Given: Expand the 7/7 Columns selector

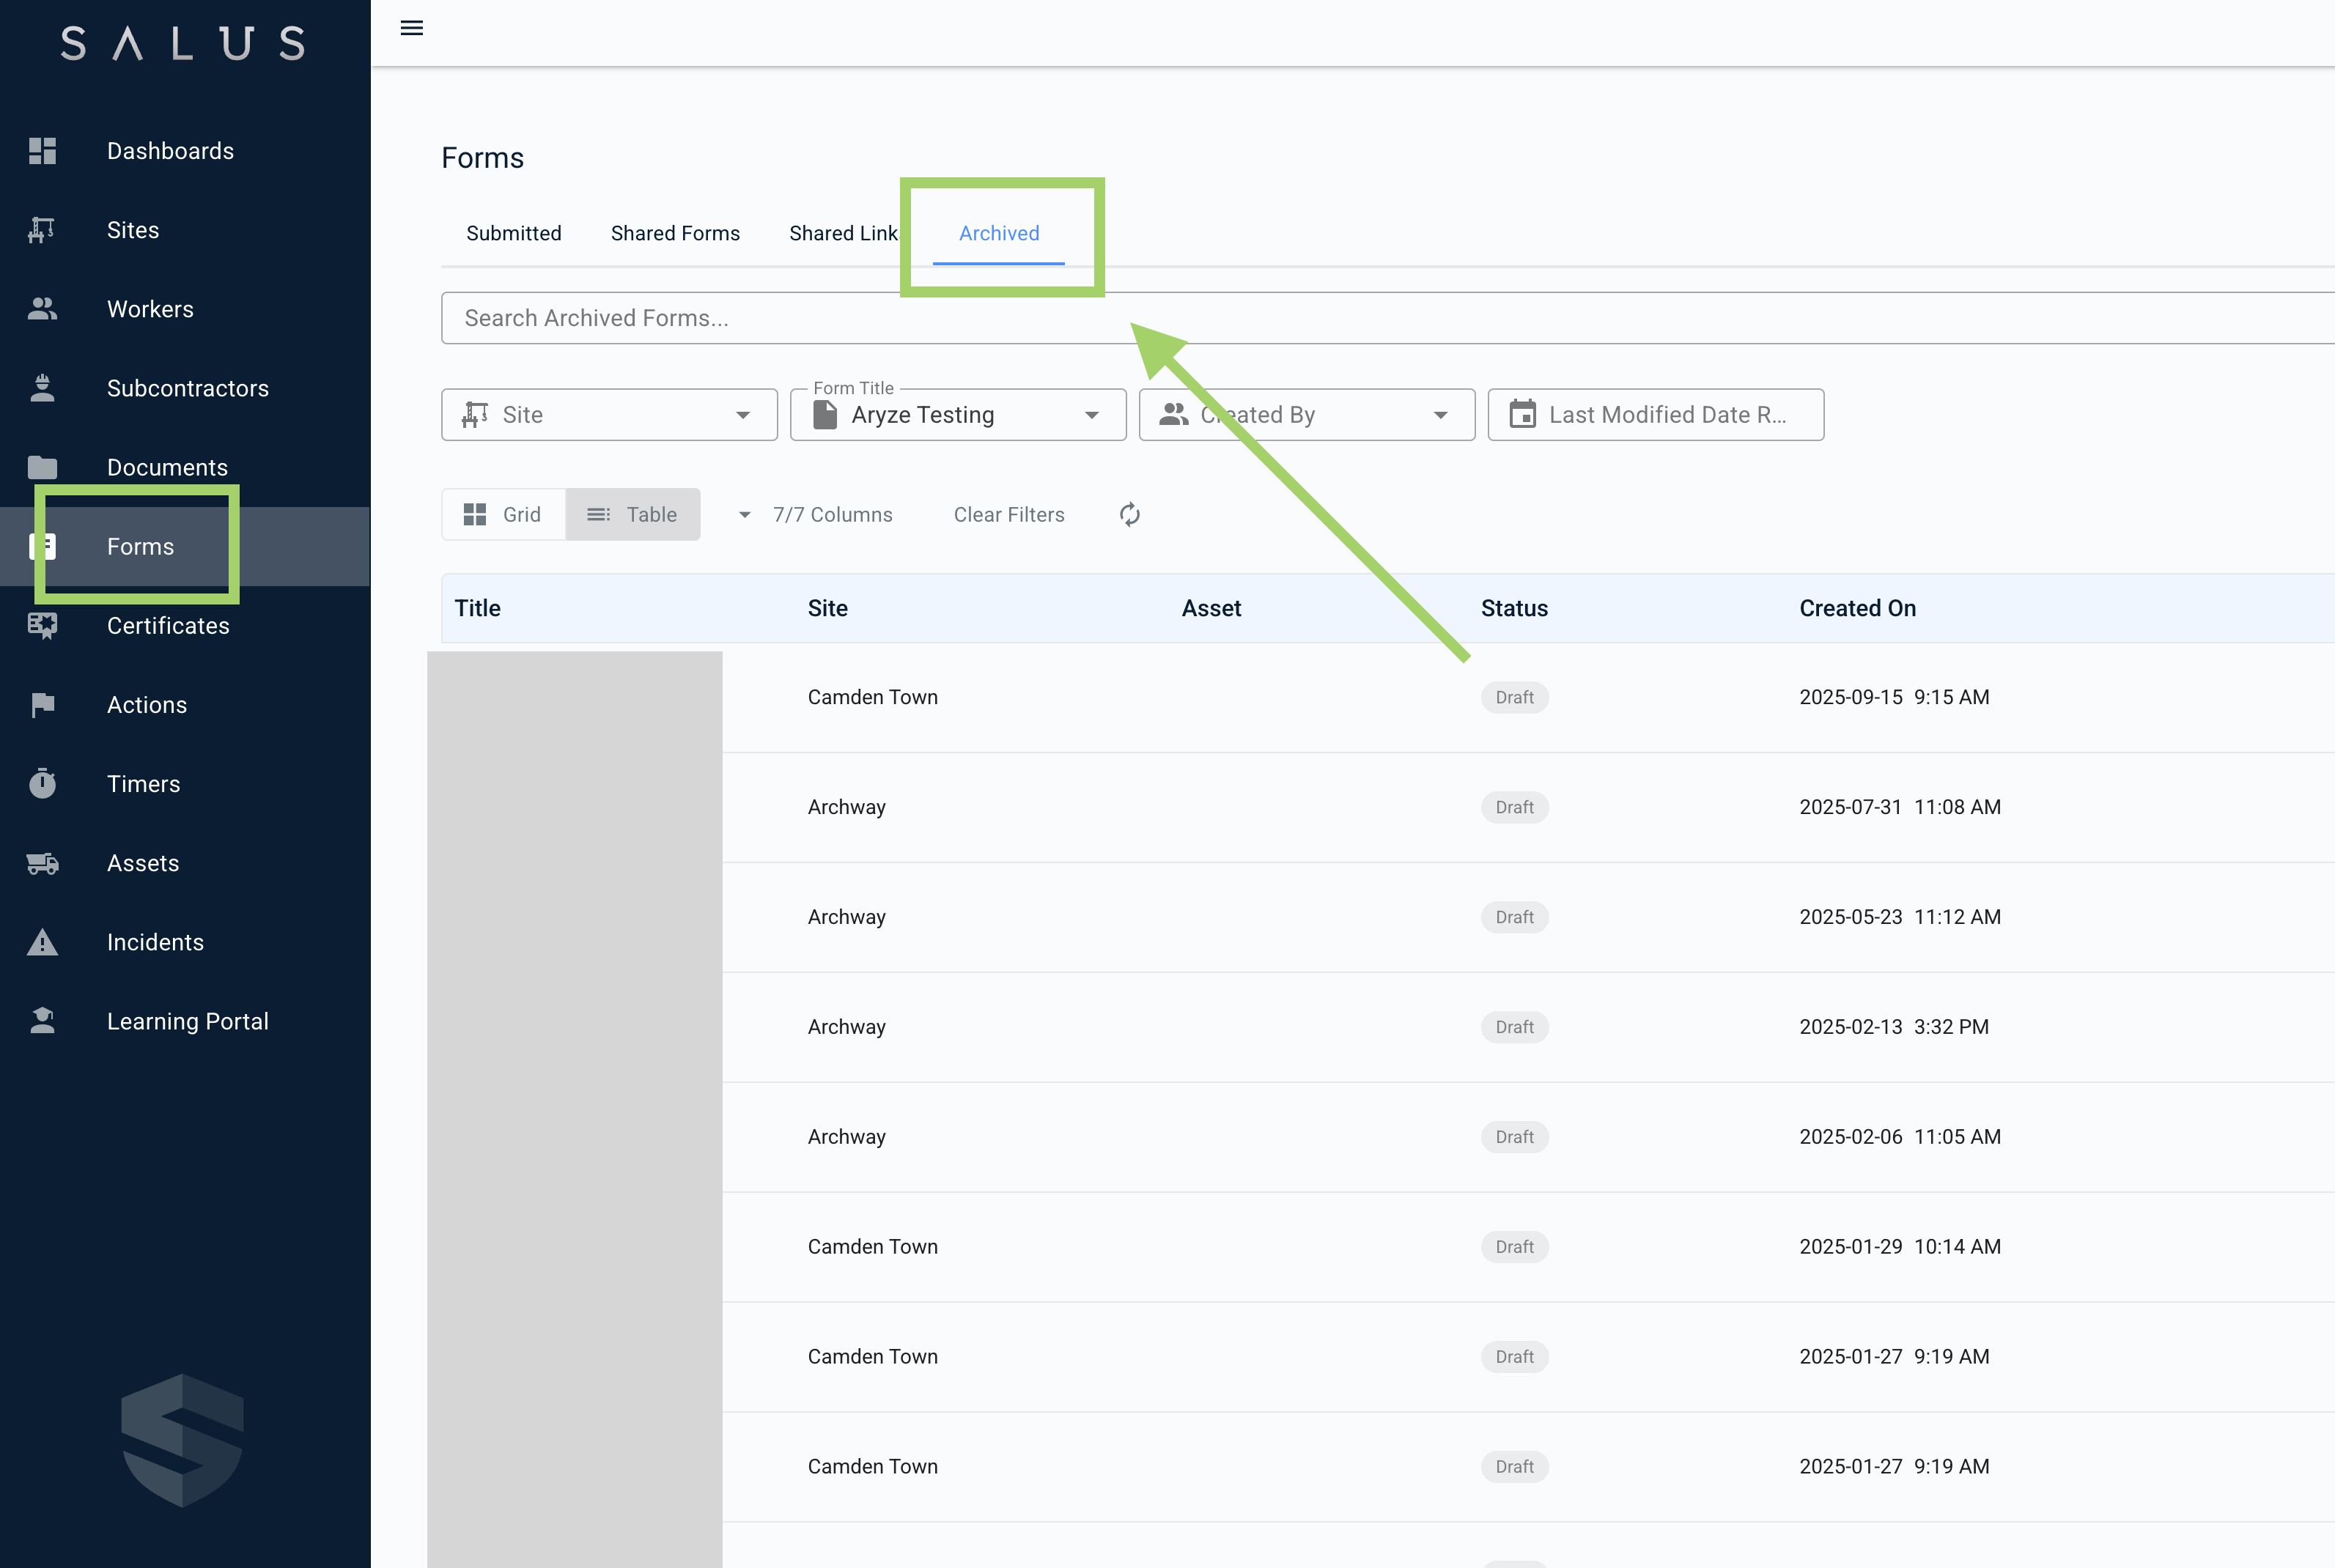Looking at the screenshot, I should tap(817, 515).
